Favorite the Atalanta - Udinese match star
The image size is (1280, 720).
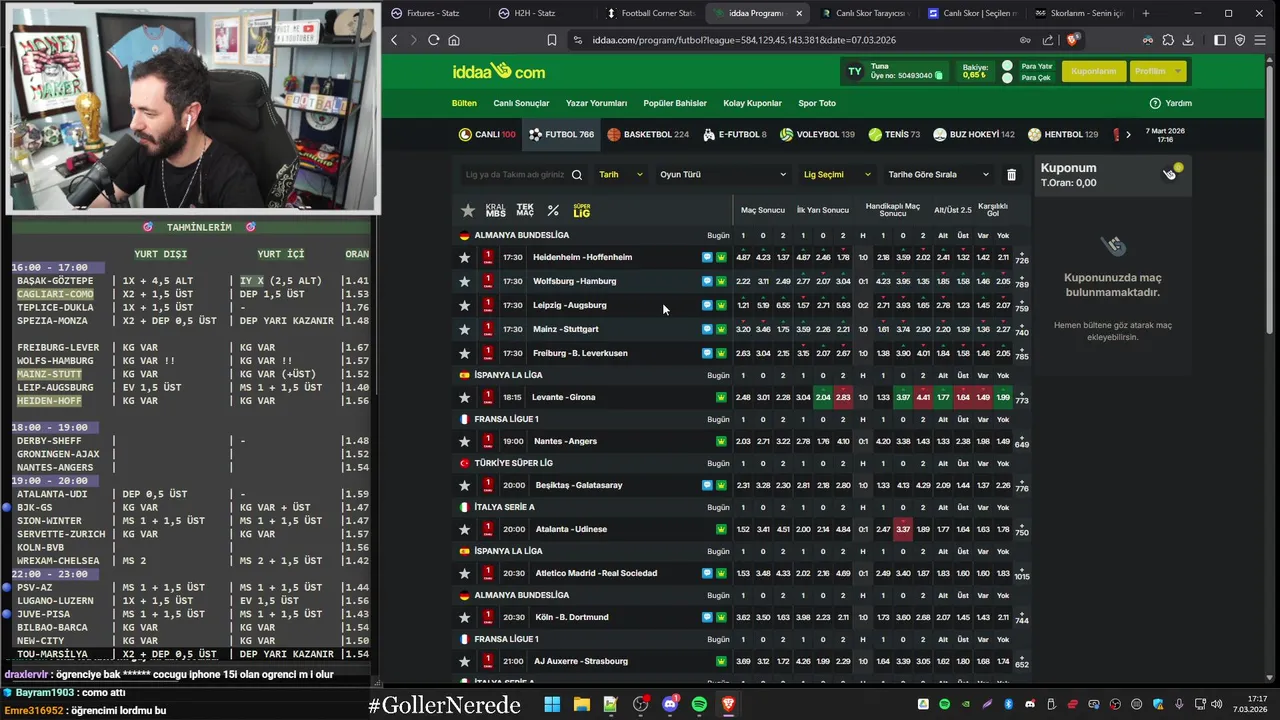[x=464, y=529]
